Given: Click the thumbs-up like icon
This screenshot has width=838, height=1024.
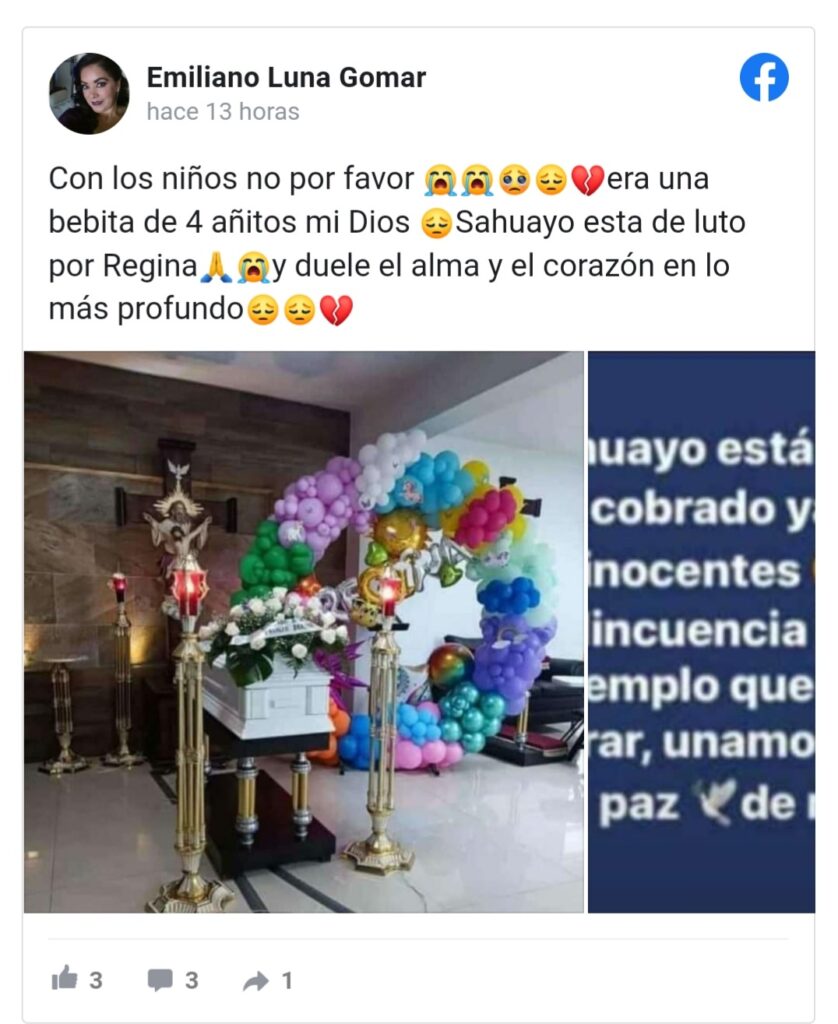Looking at the screenshot, I should [64, 978].
